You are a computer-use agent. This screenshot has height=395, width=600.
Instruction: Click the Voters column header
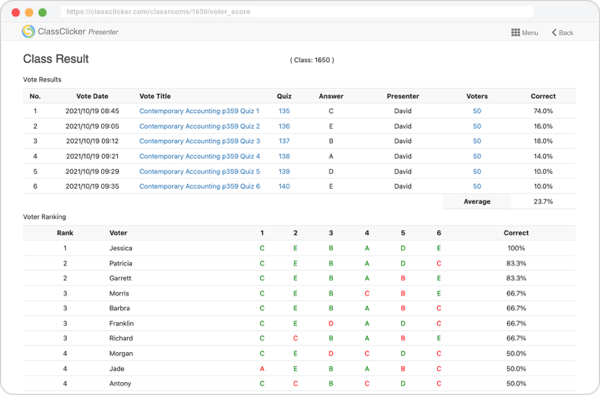click(x=477, y=96)
